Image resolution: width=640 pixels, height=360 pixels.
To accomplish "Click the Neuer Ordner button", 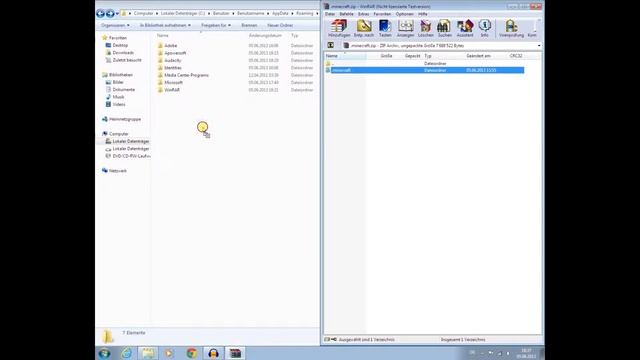I will pyautogui.click(x=280, y=25).
